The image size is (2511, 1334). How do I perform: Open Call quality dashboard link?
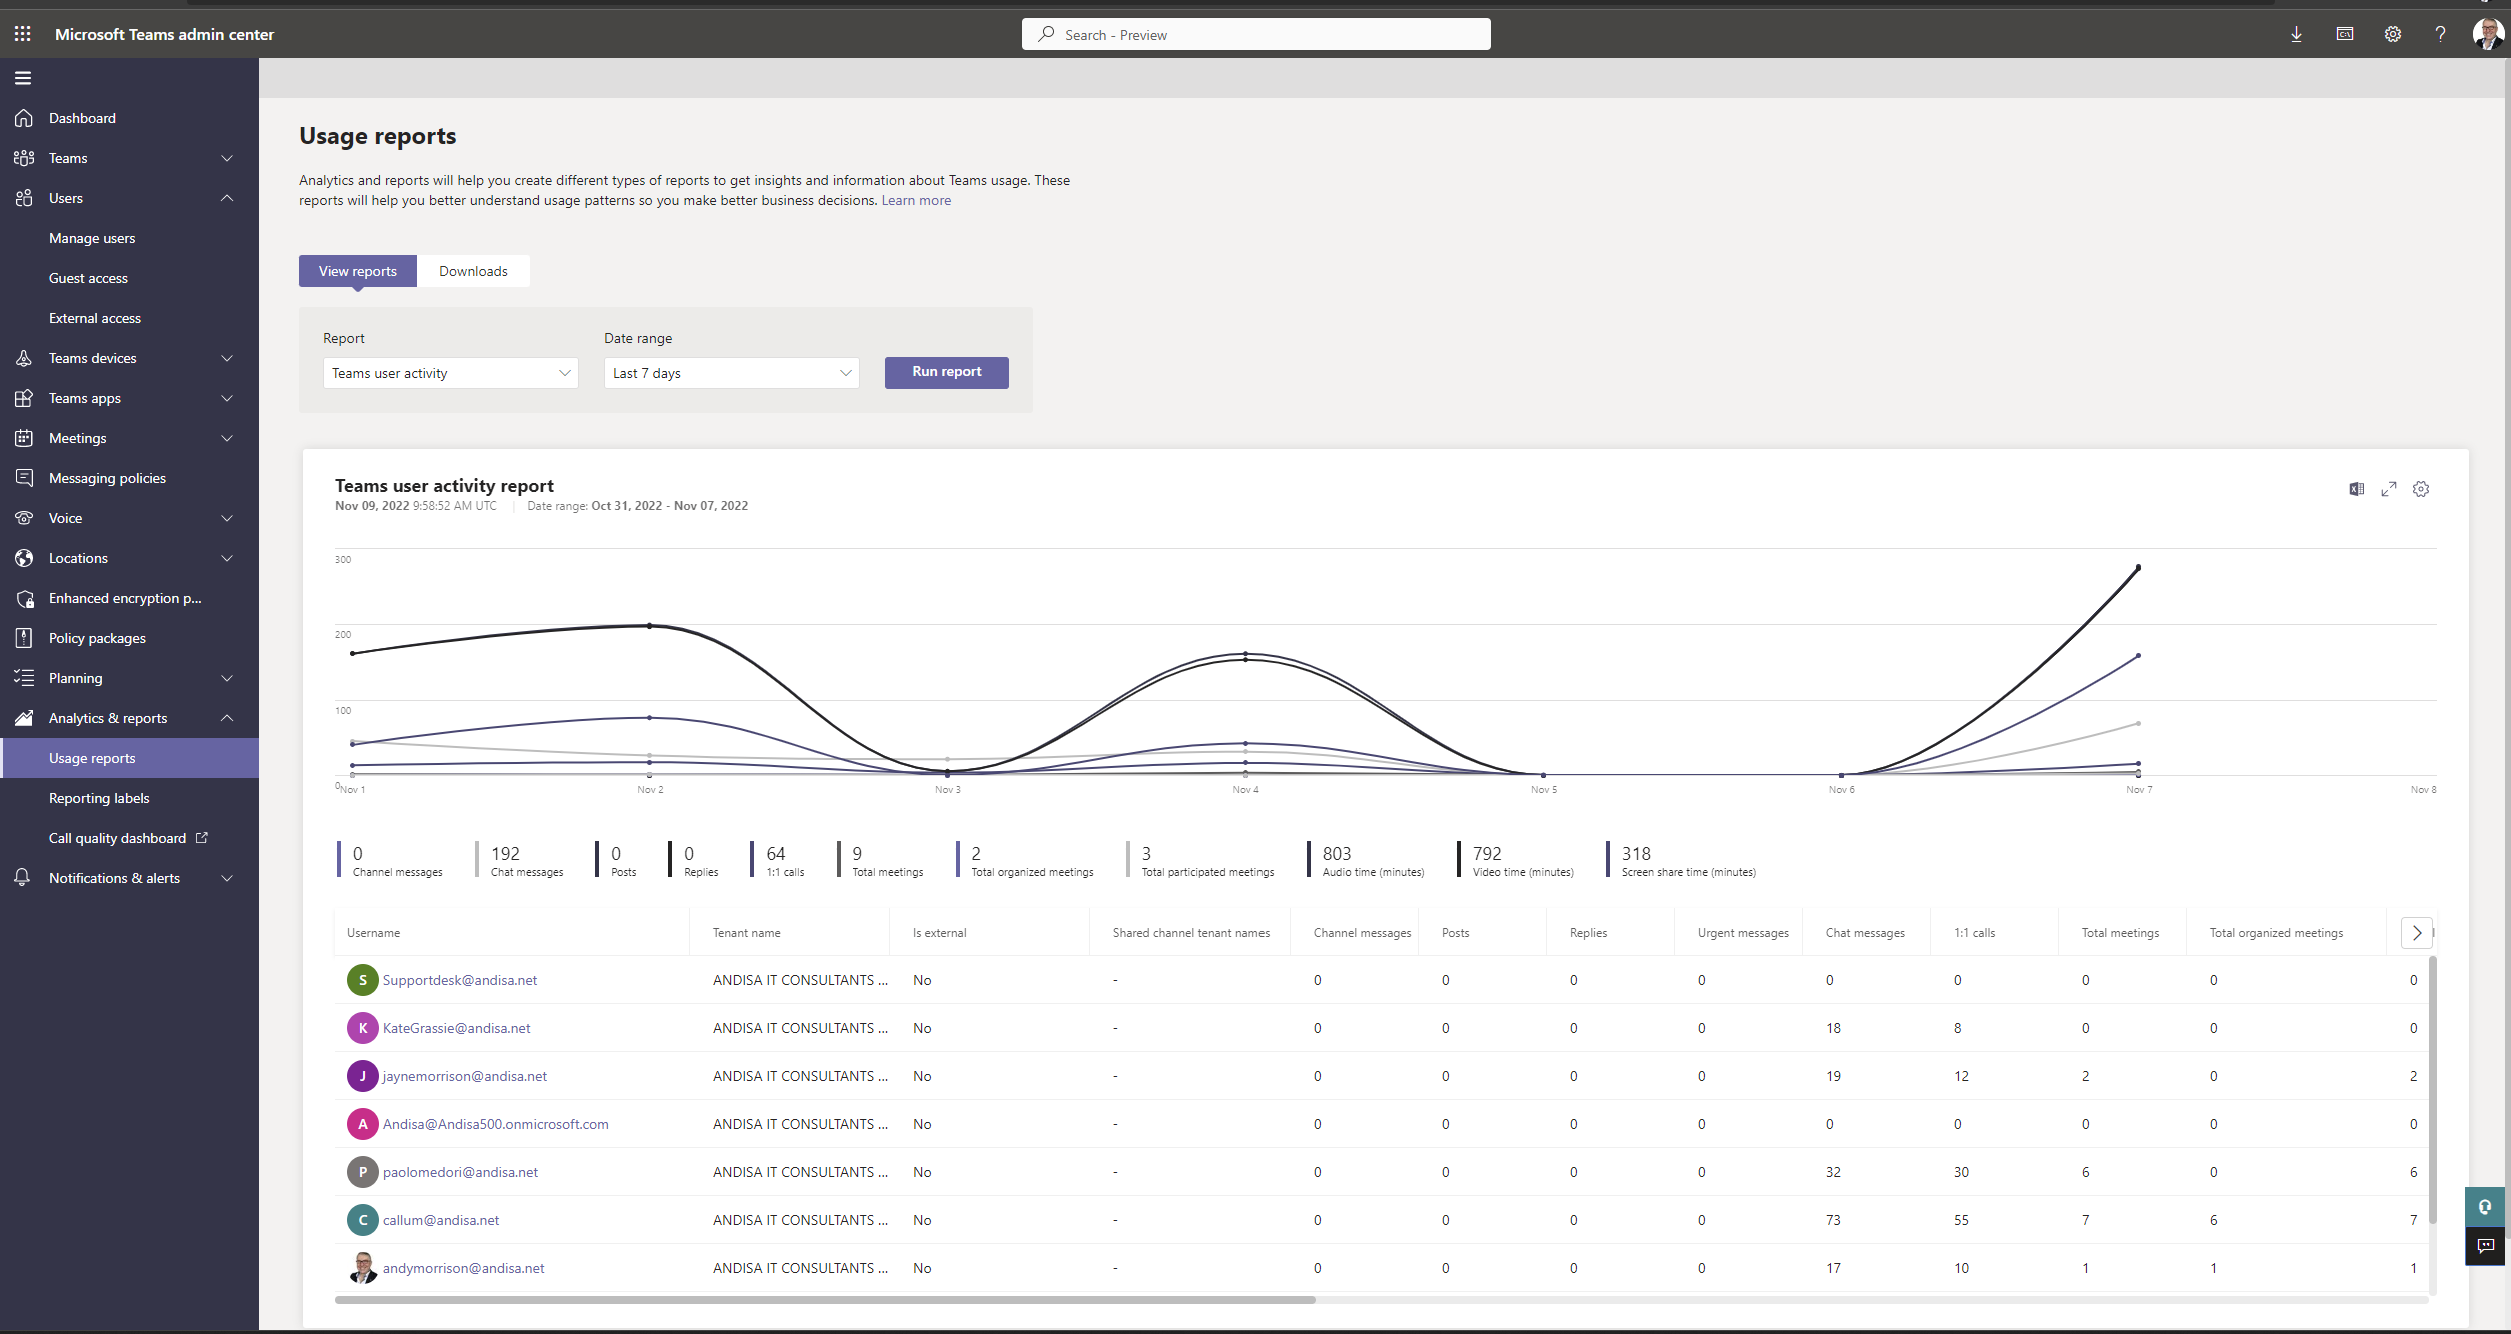[x=128, y=838]
